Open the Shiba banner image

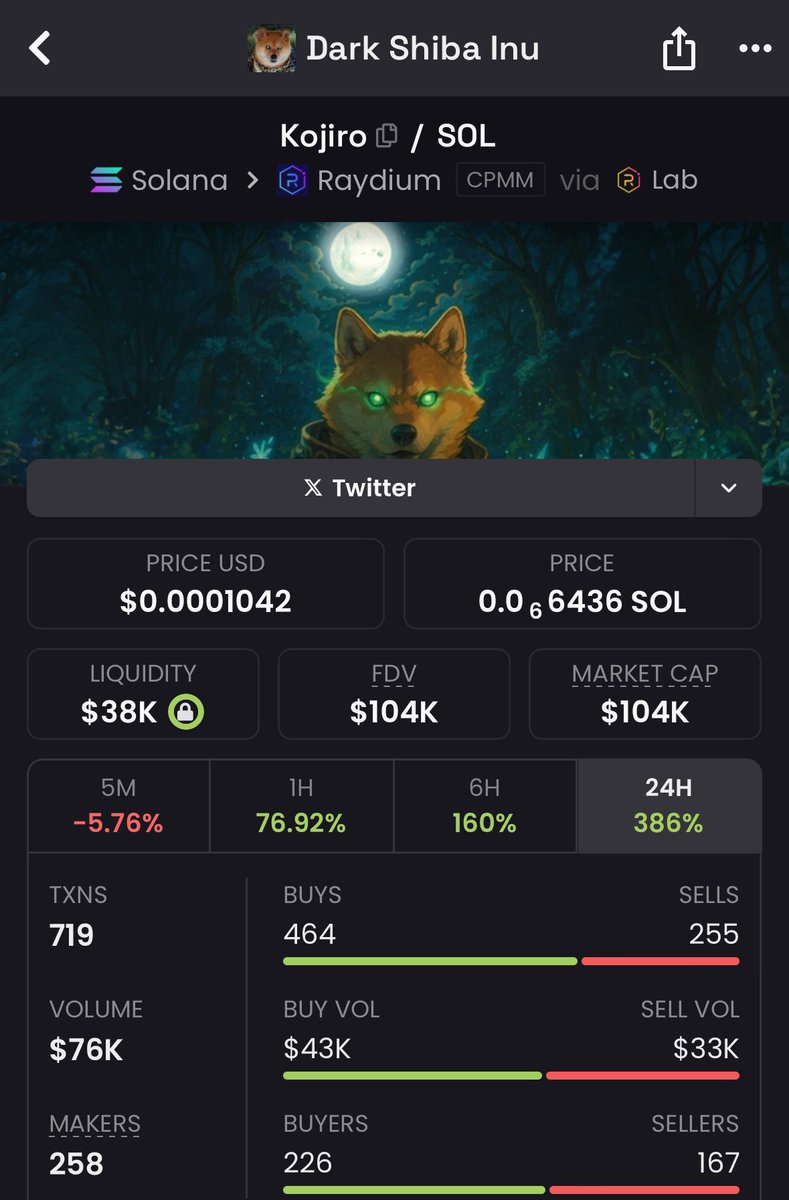click(394, 340)
